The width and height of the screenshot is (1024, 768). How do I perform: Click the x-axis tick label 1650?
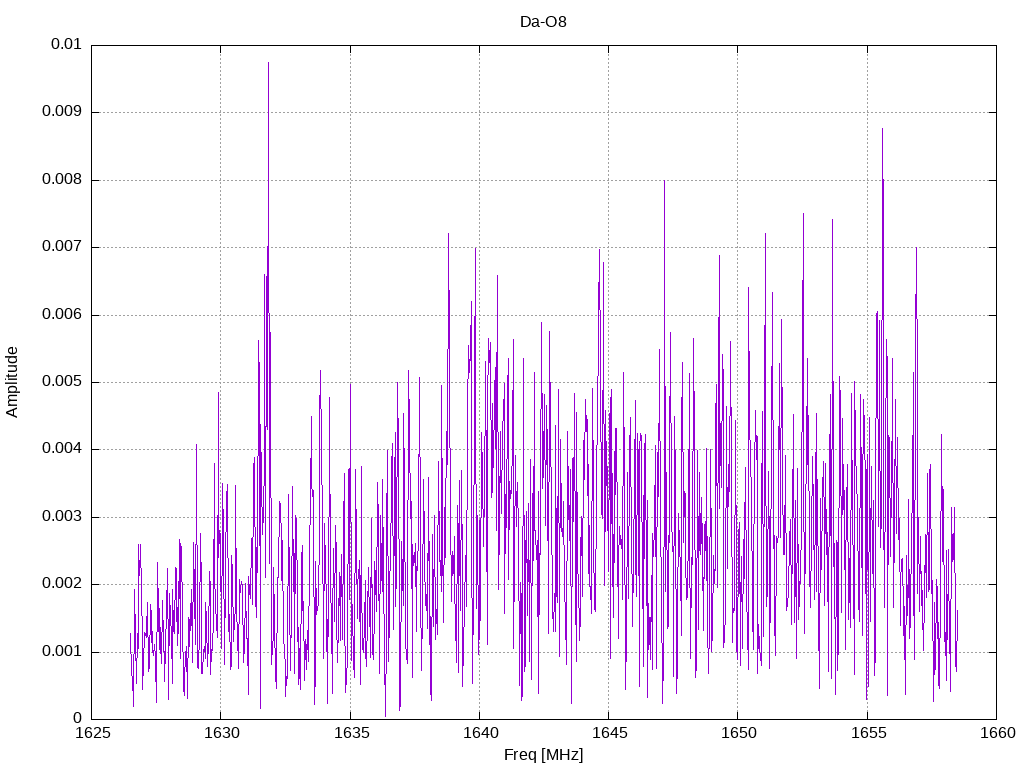click(739, 733)
